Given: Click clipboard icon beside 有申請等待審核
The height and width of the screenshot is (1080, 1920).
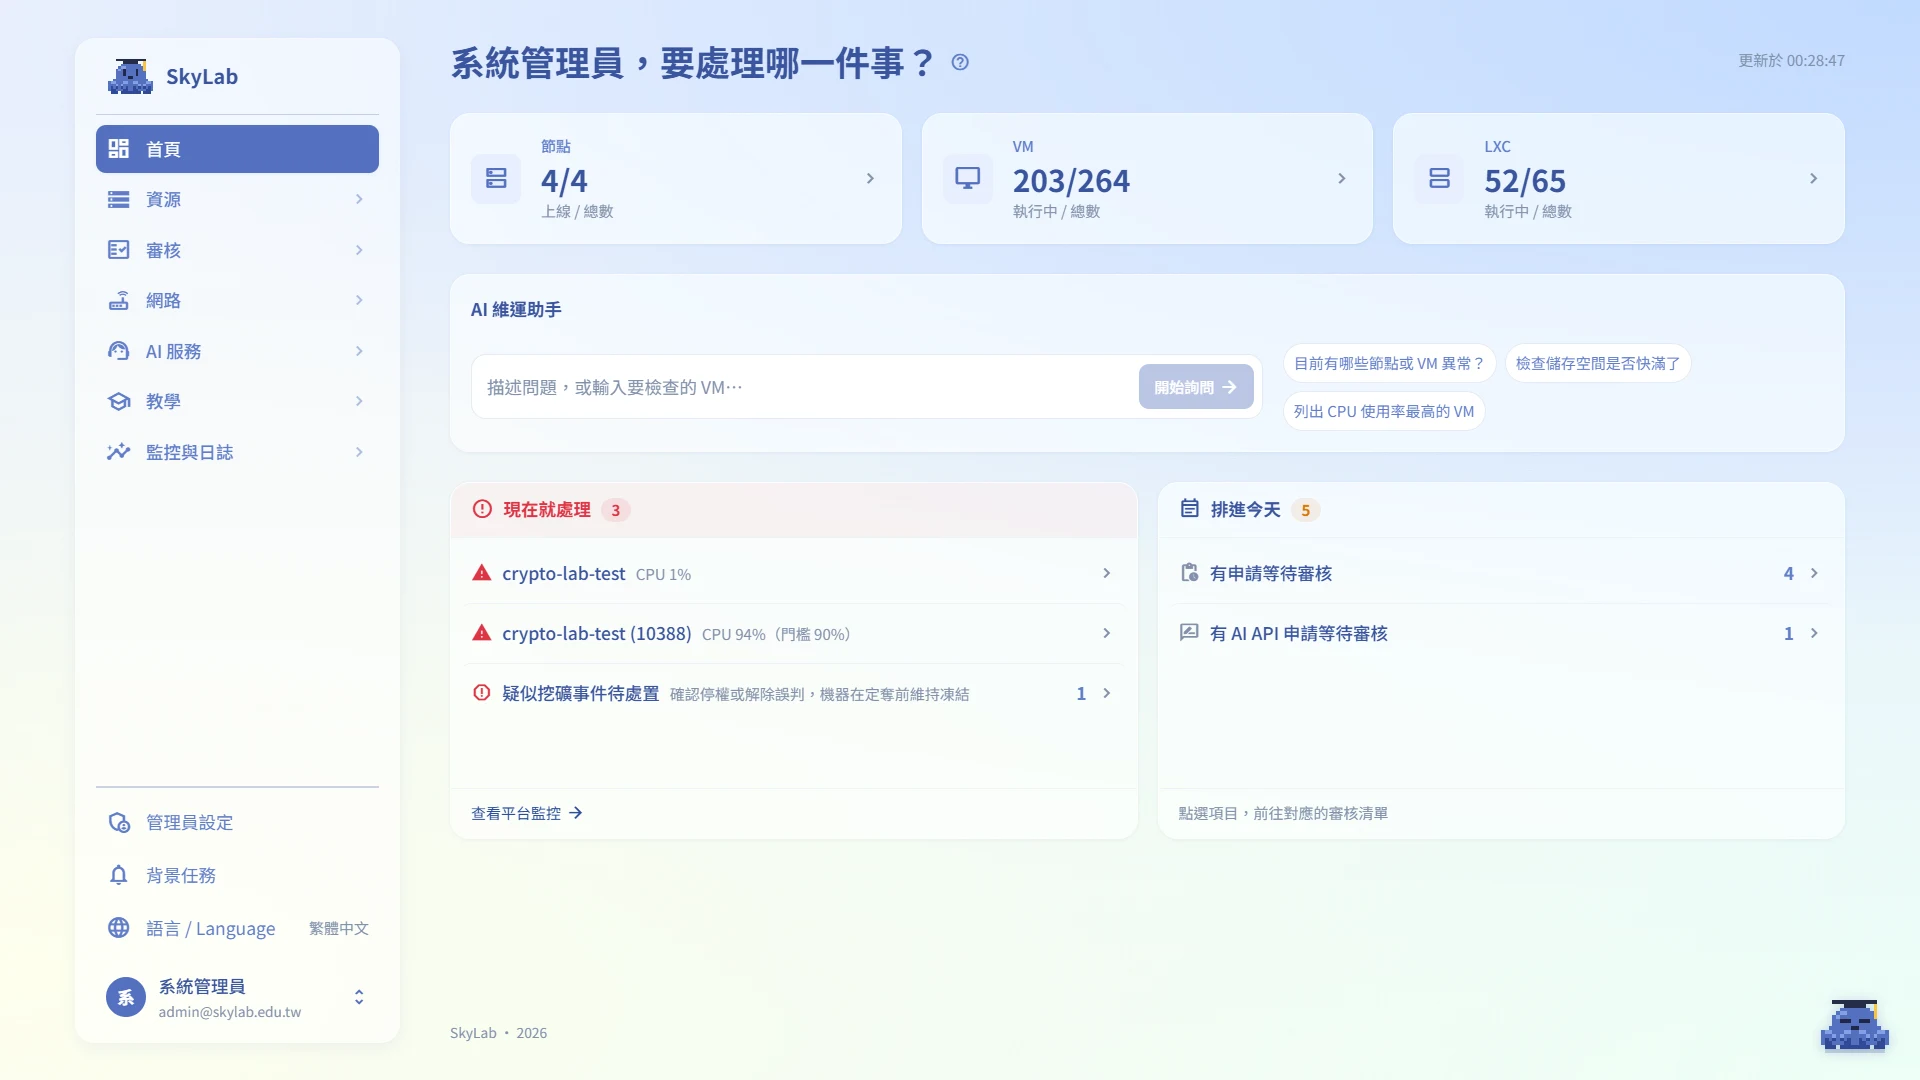Looking at the screenshot, I should tap(1189, 573).
